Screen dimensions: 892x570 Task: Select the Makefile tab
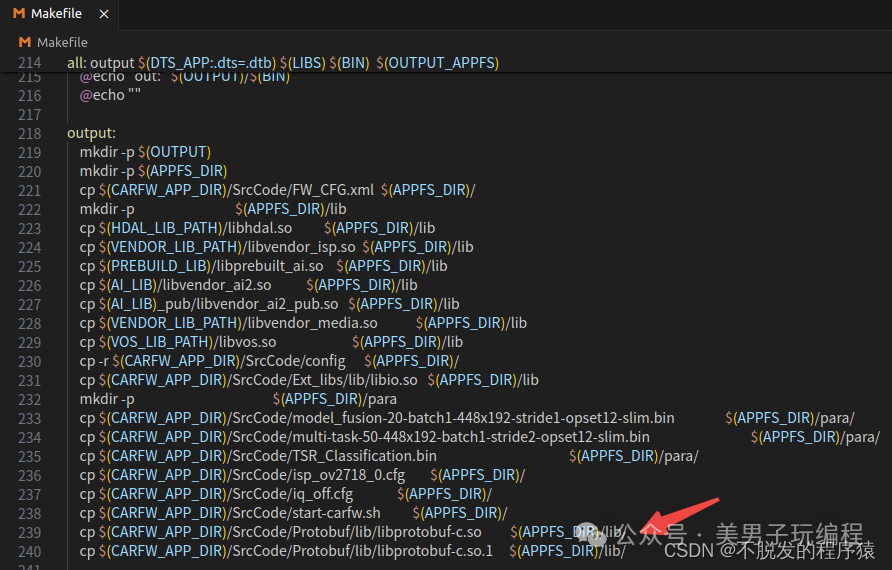point(59,14)
